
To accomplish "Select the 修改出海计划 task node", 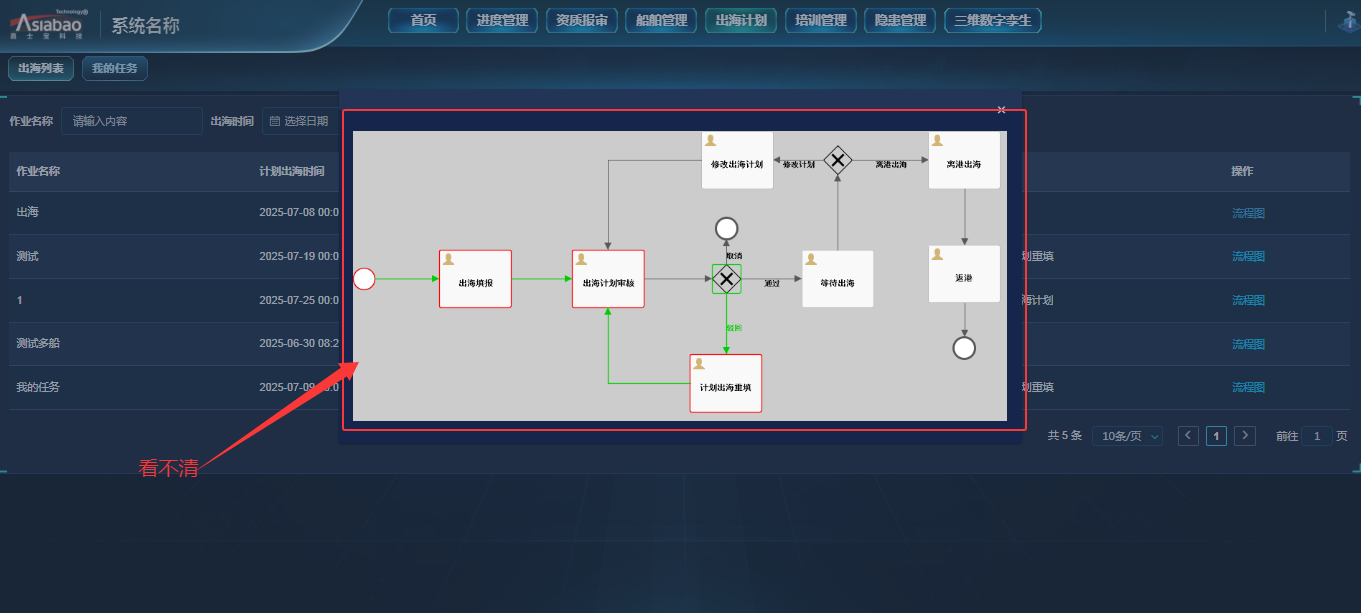I will (737, 160).
